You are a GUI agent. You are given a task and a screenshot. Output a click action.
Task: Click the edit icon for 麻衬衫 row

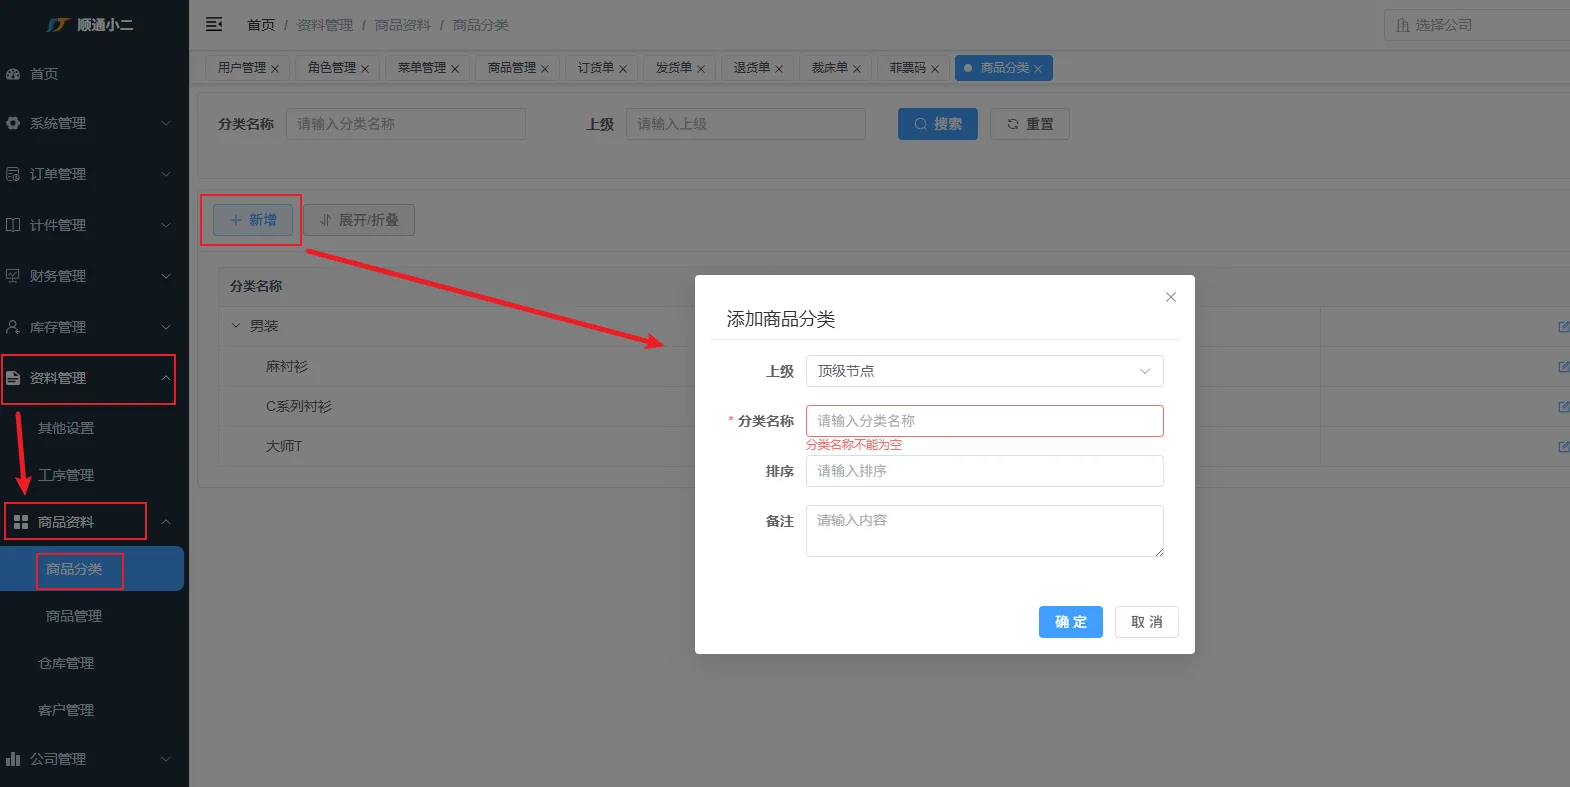point(1562,367)
